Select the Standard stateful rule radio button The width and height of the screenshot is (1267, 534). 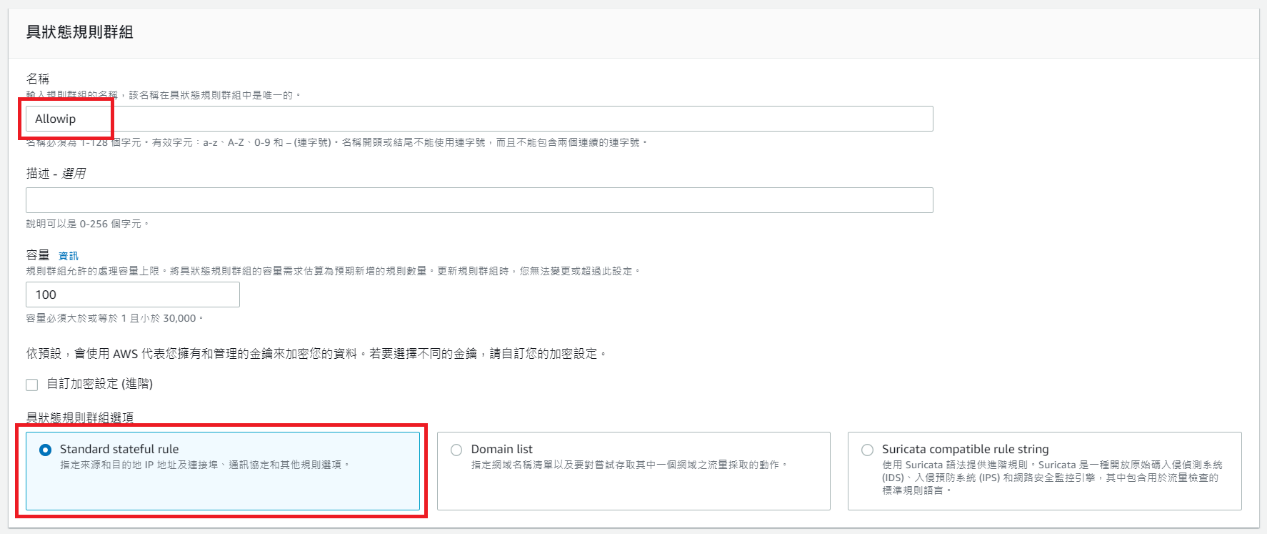[45, 450]
